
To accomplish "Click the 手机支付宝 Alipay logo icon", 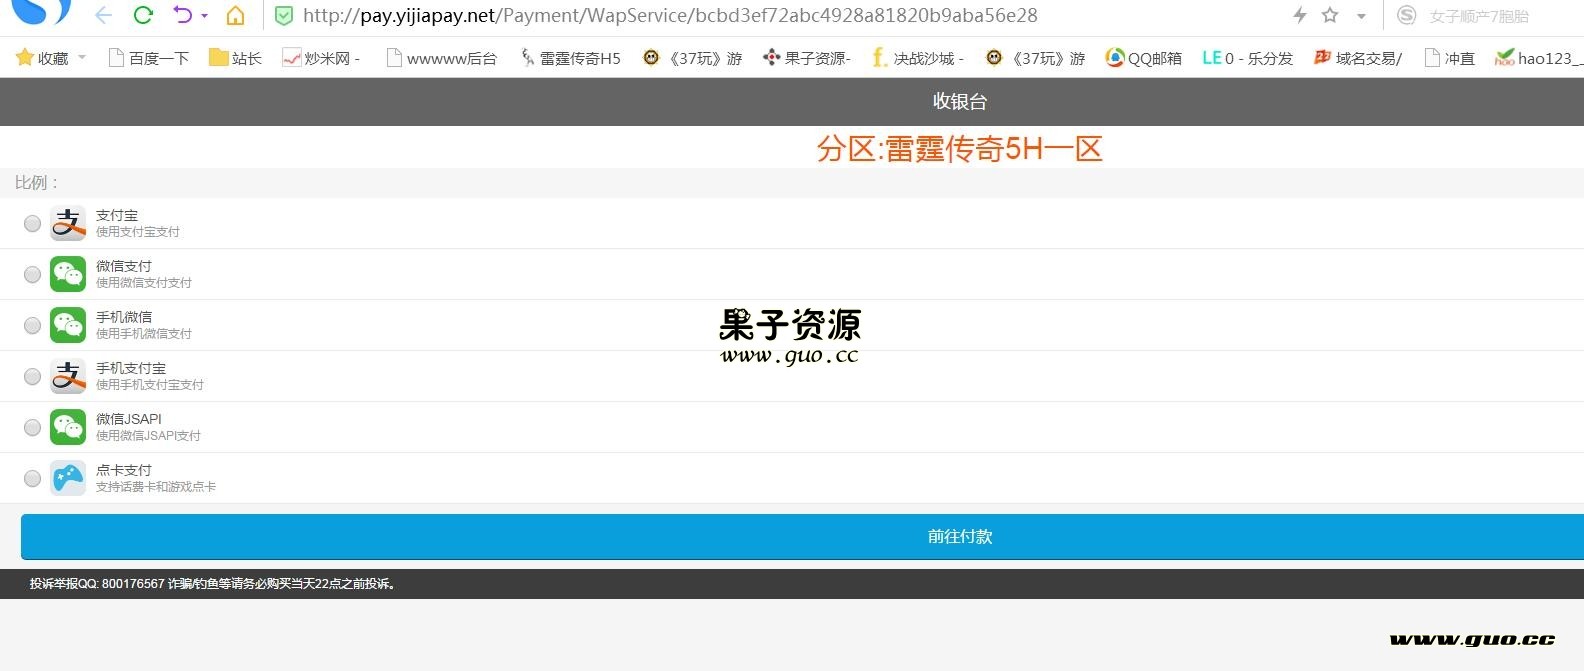I will (68, 376).
